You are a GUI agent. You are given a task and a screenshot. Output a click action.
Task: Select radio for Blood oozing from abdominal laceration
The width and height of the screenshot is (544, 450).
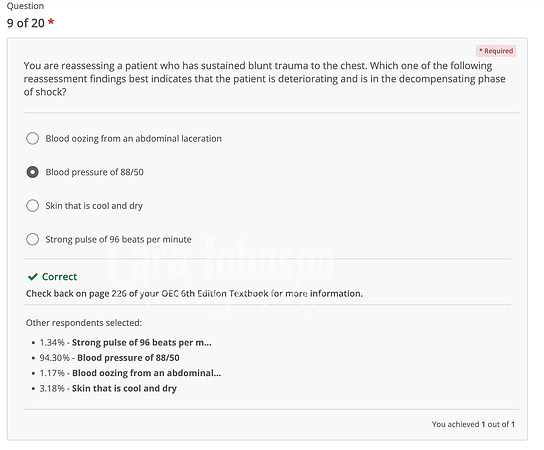point(33,138)
